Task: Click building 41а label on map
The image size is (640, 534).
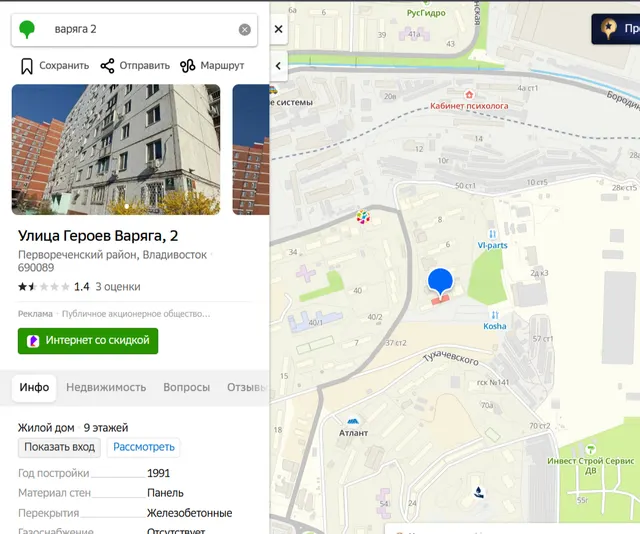Action: pyautogui.click(x=414, y=34)
